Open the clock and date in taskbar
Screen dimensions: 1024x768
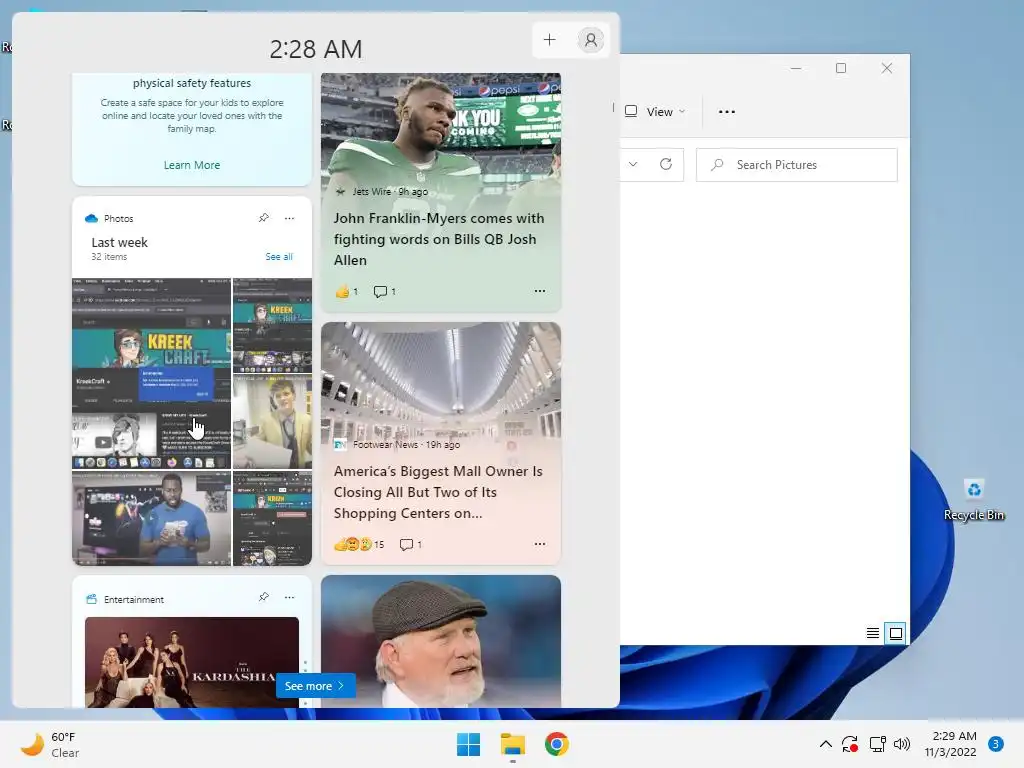(x=950, y=744)
